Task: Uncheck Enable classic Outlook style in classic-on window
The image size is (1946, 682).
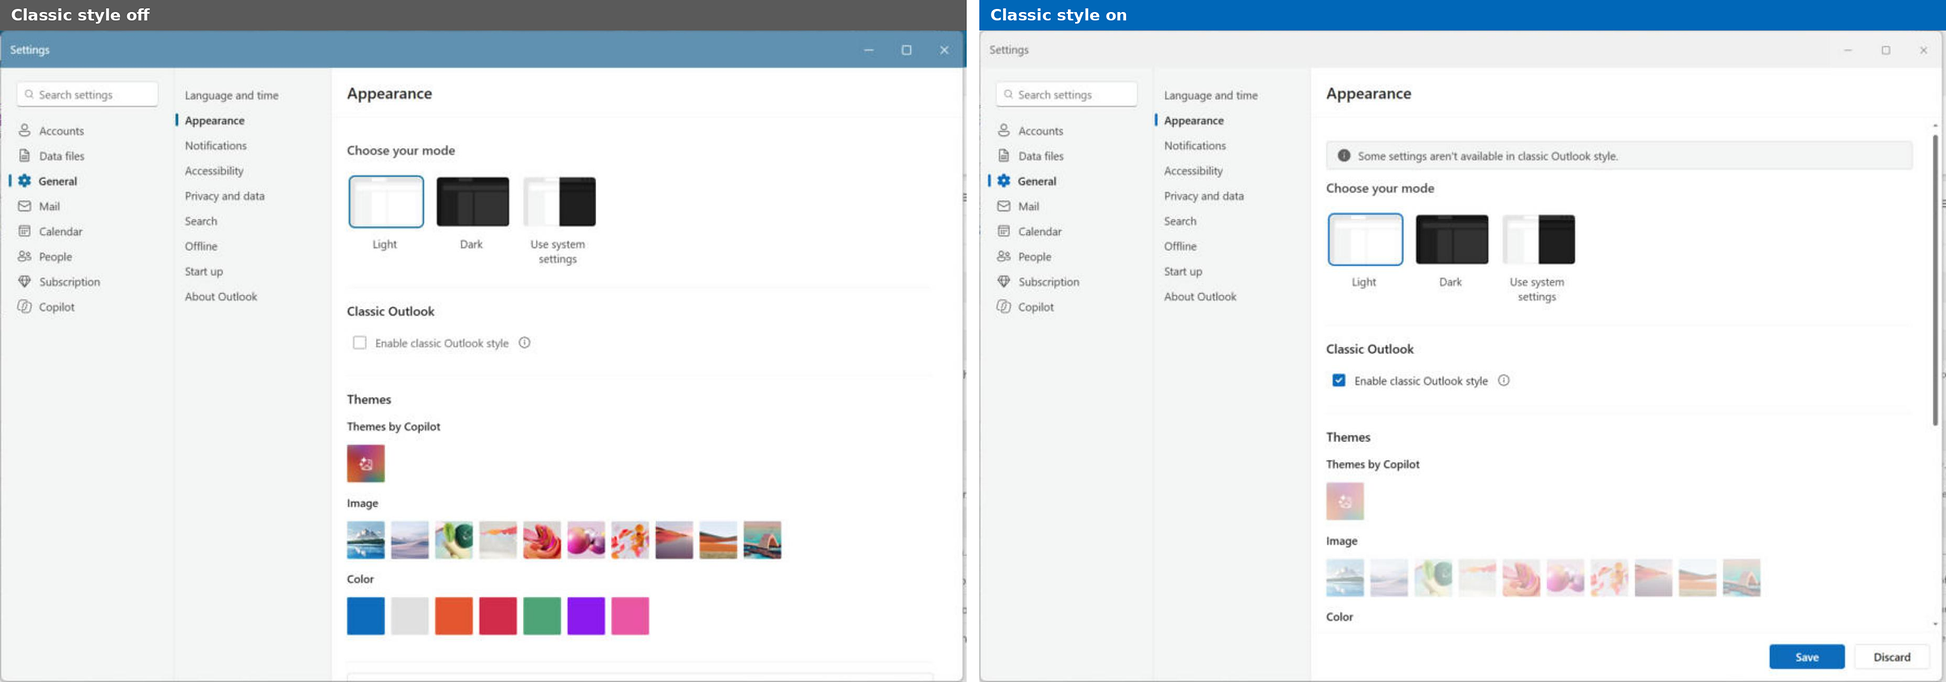Action: pyautogui.click(x=1339, y=380)
